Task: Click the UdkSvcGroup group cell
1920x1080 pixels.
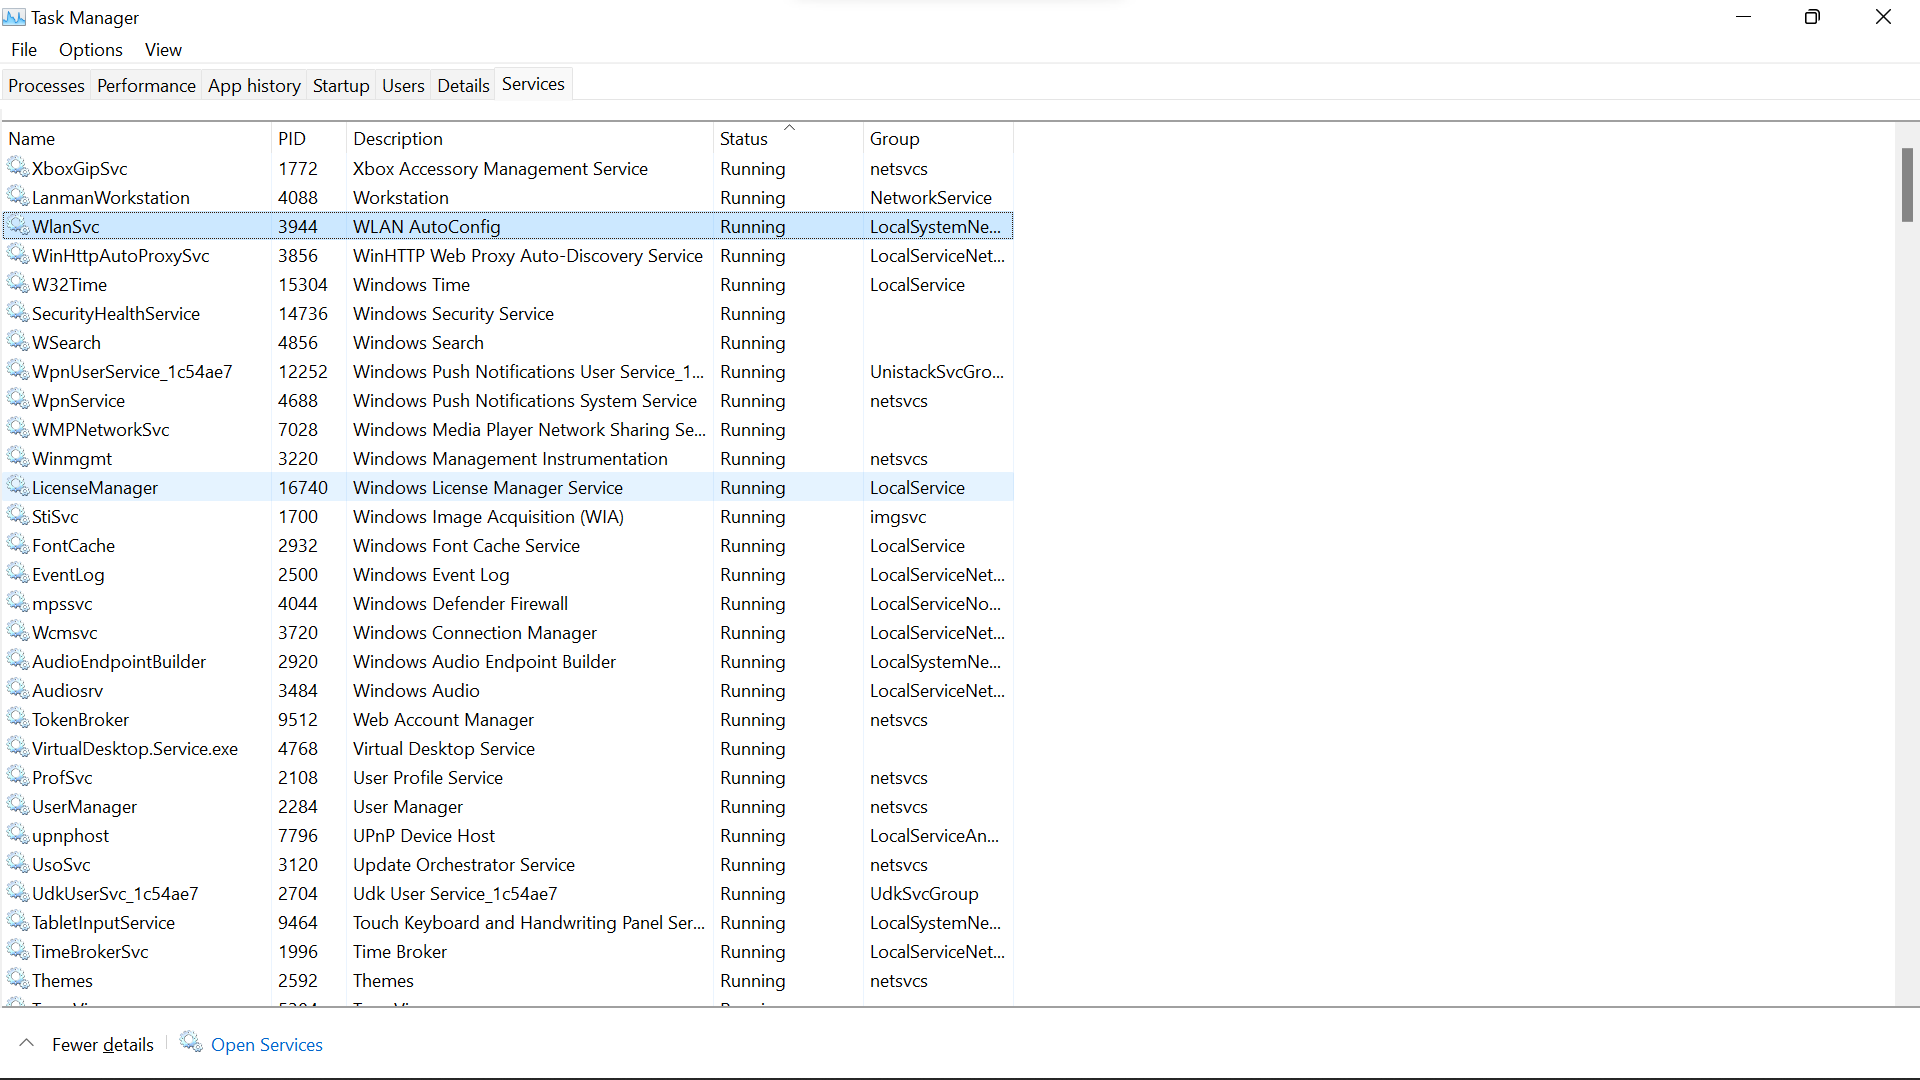Action: 924,893
